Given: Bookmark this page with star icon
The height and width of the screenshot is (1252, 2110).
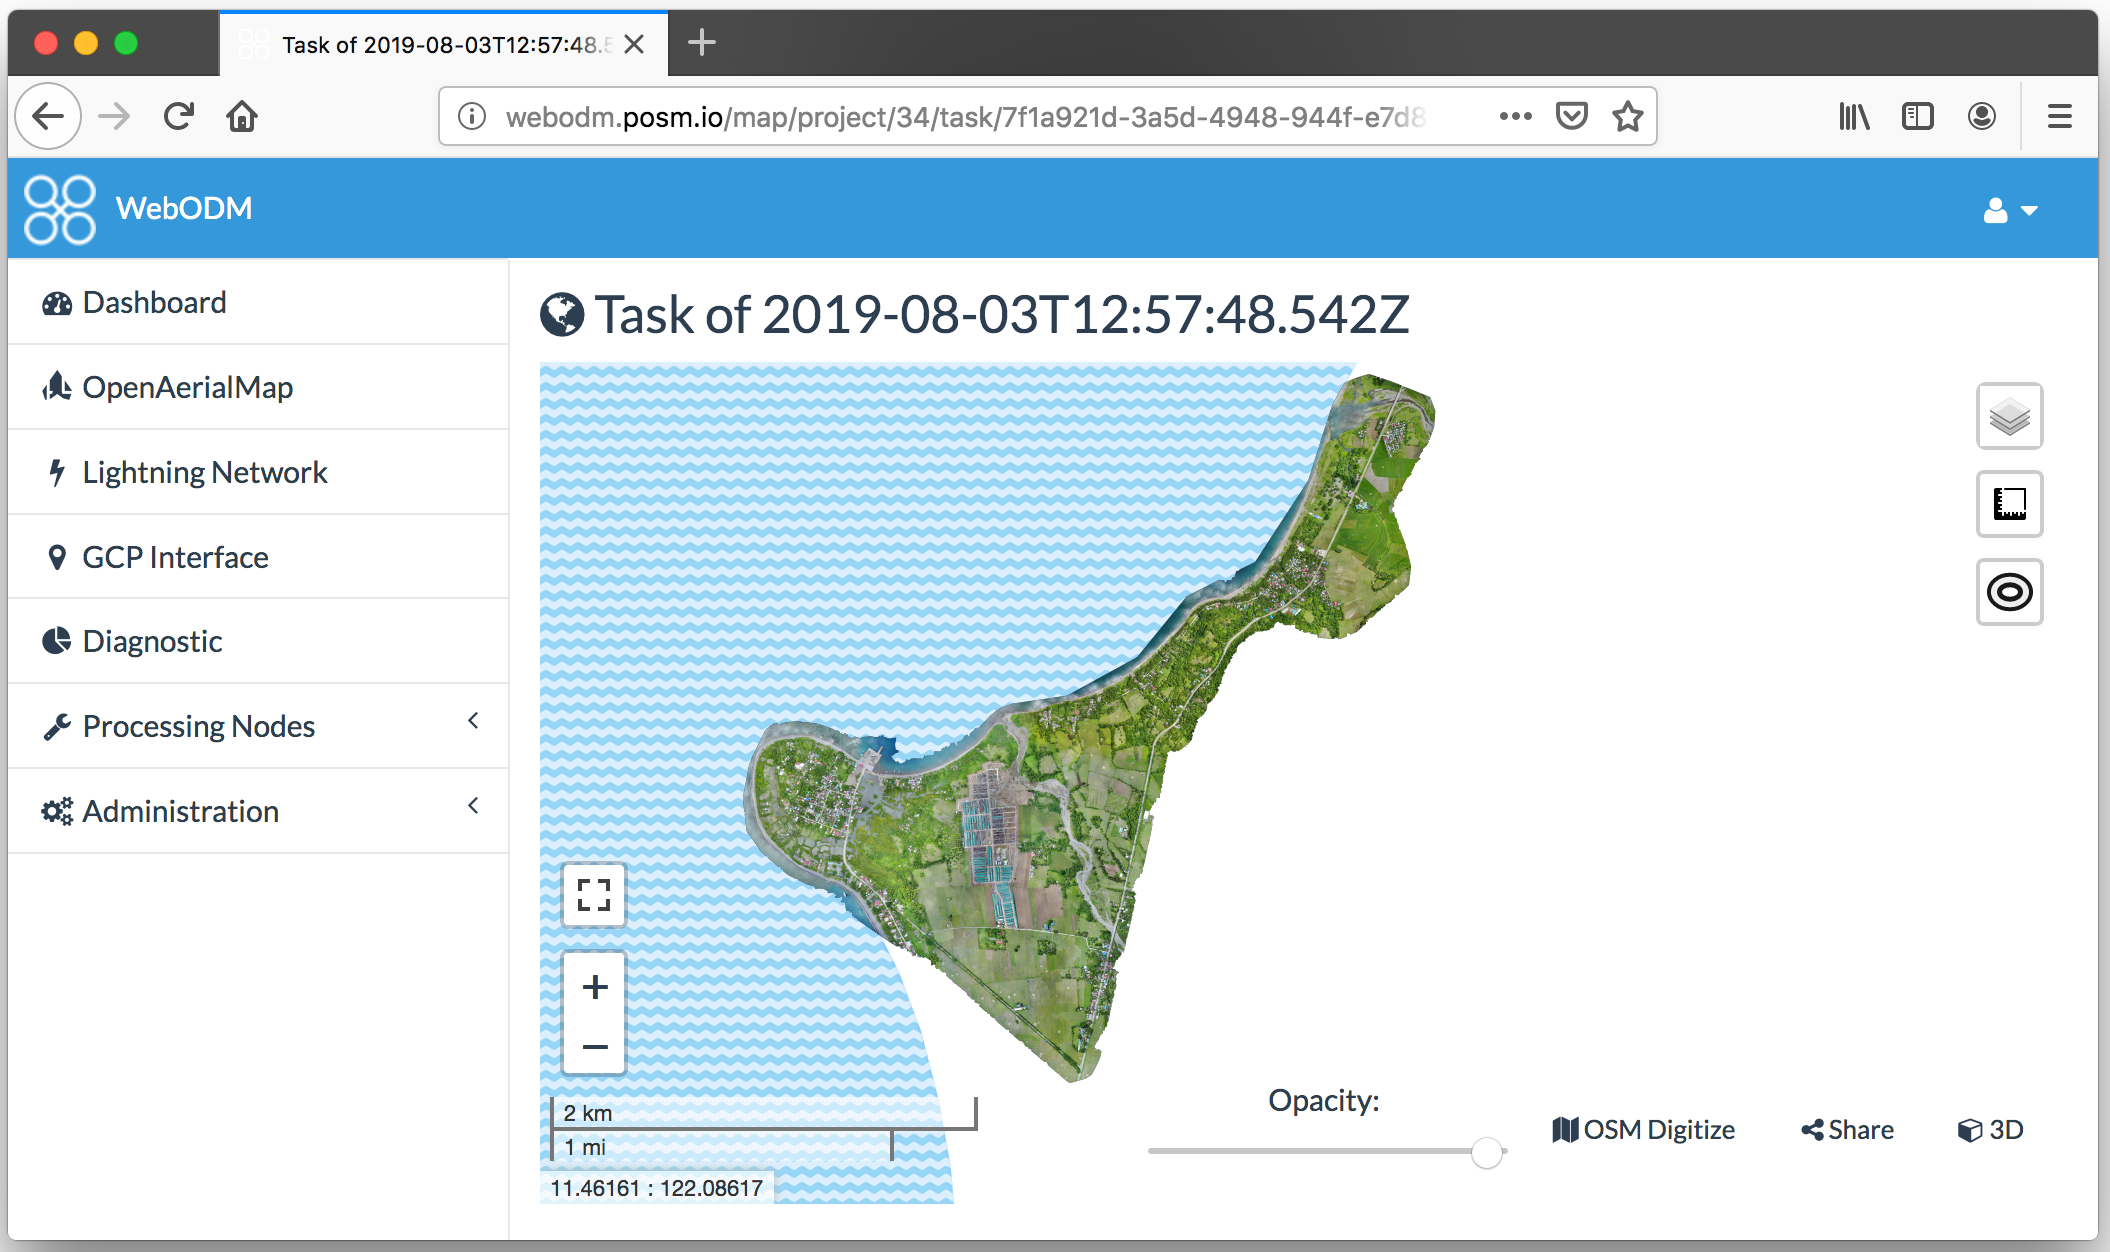Looking at the screenshot, I should (1627, 117).
